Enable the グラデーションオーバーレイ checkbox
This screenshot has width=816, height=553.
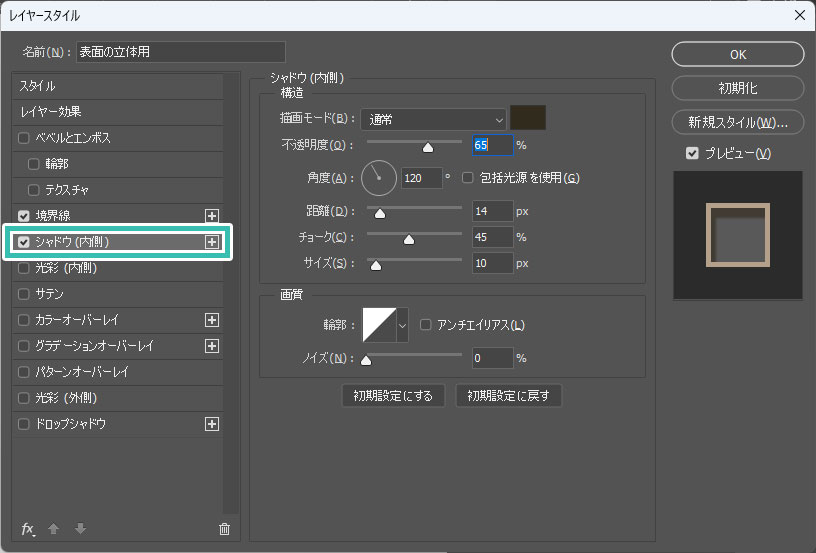(x=23, y=346)
